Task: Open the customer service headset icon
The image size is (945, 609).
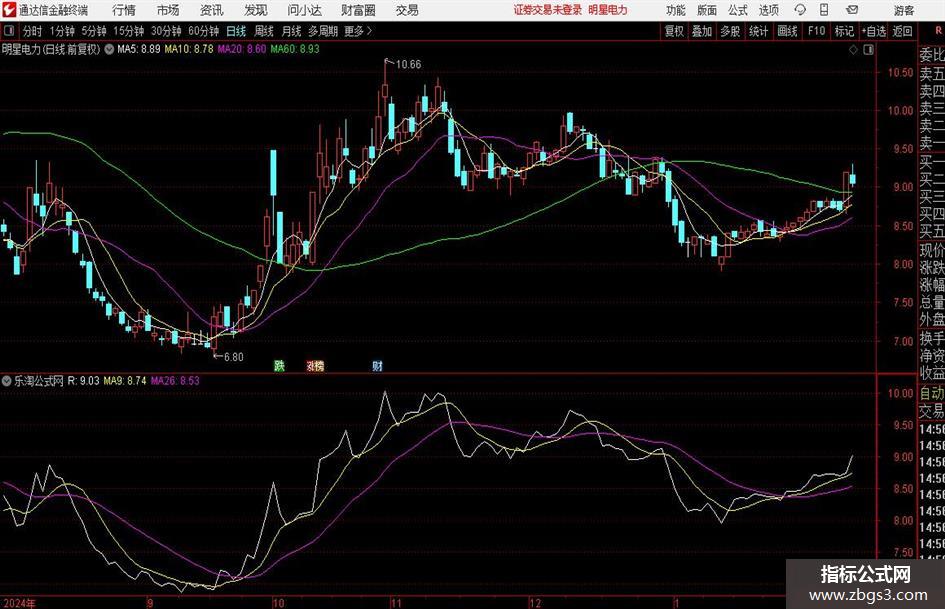Action: click(800, 10)
